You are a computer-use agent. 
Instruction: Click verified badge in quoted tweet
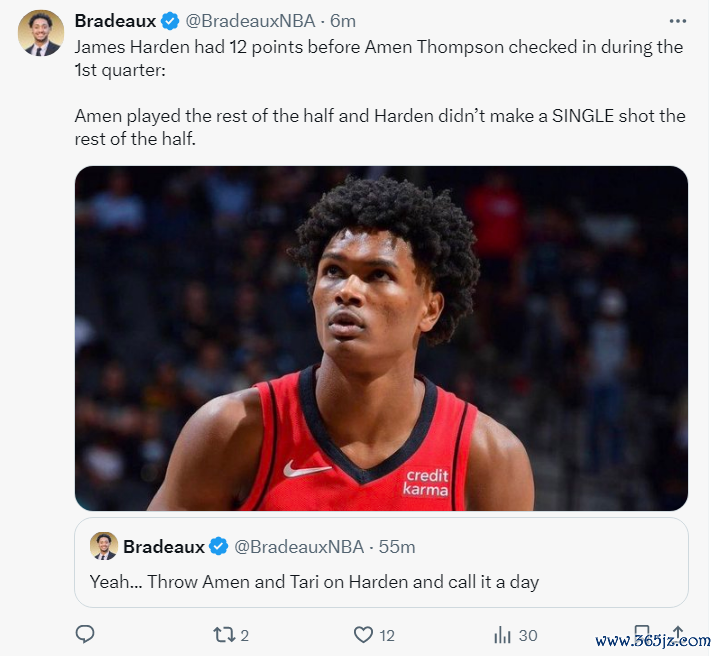218,547
